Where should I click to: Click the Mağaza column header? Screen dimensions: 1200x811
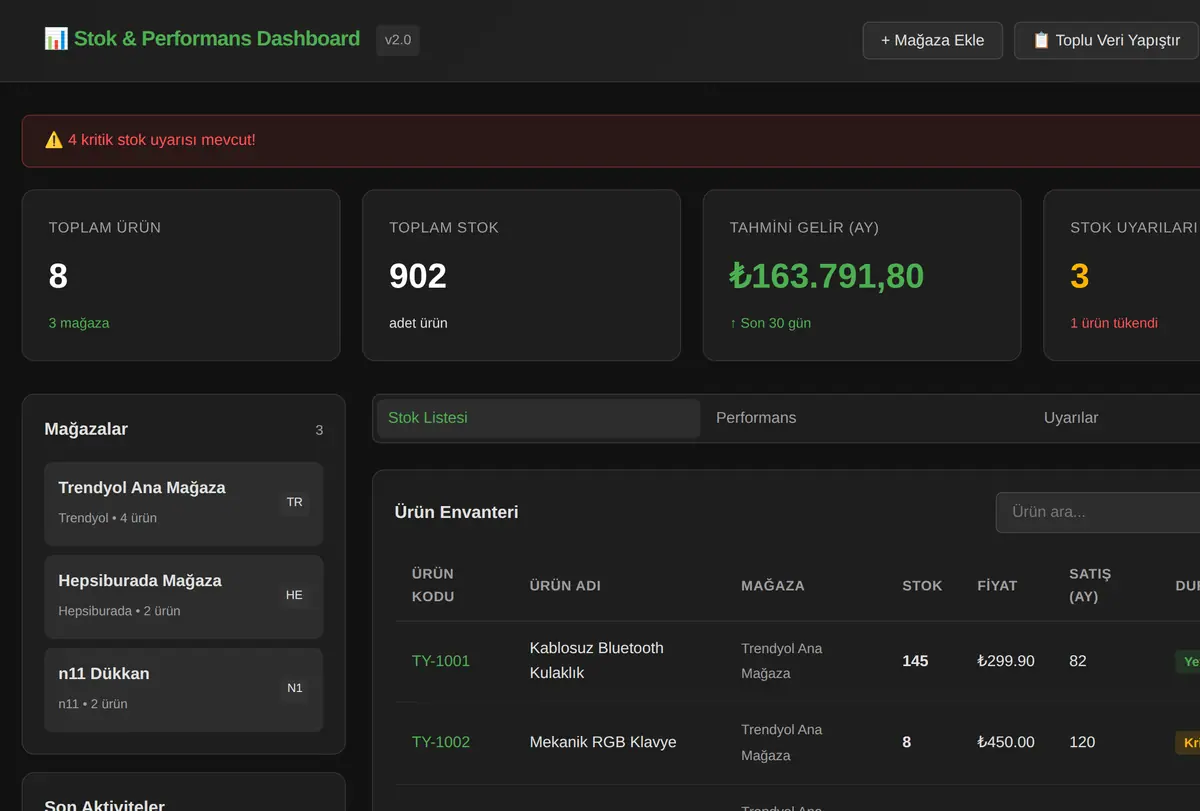click(x=773, y=586)
